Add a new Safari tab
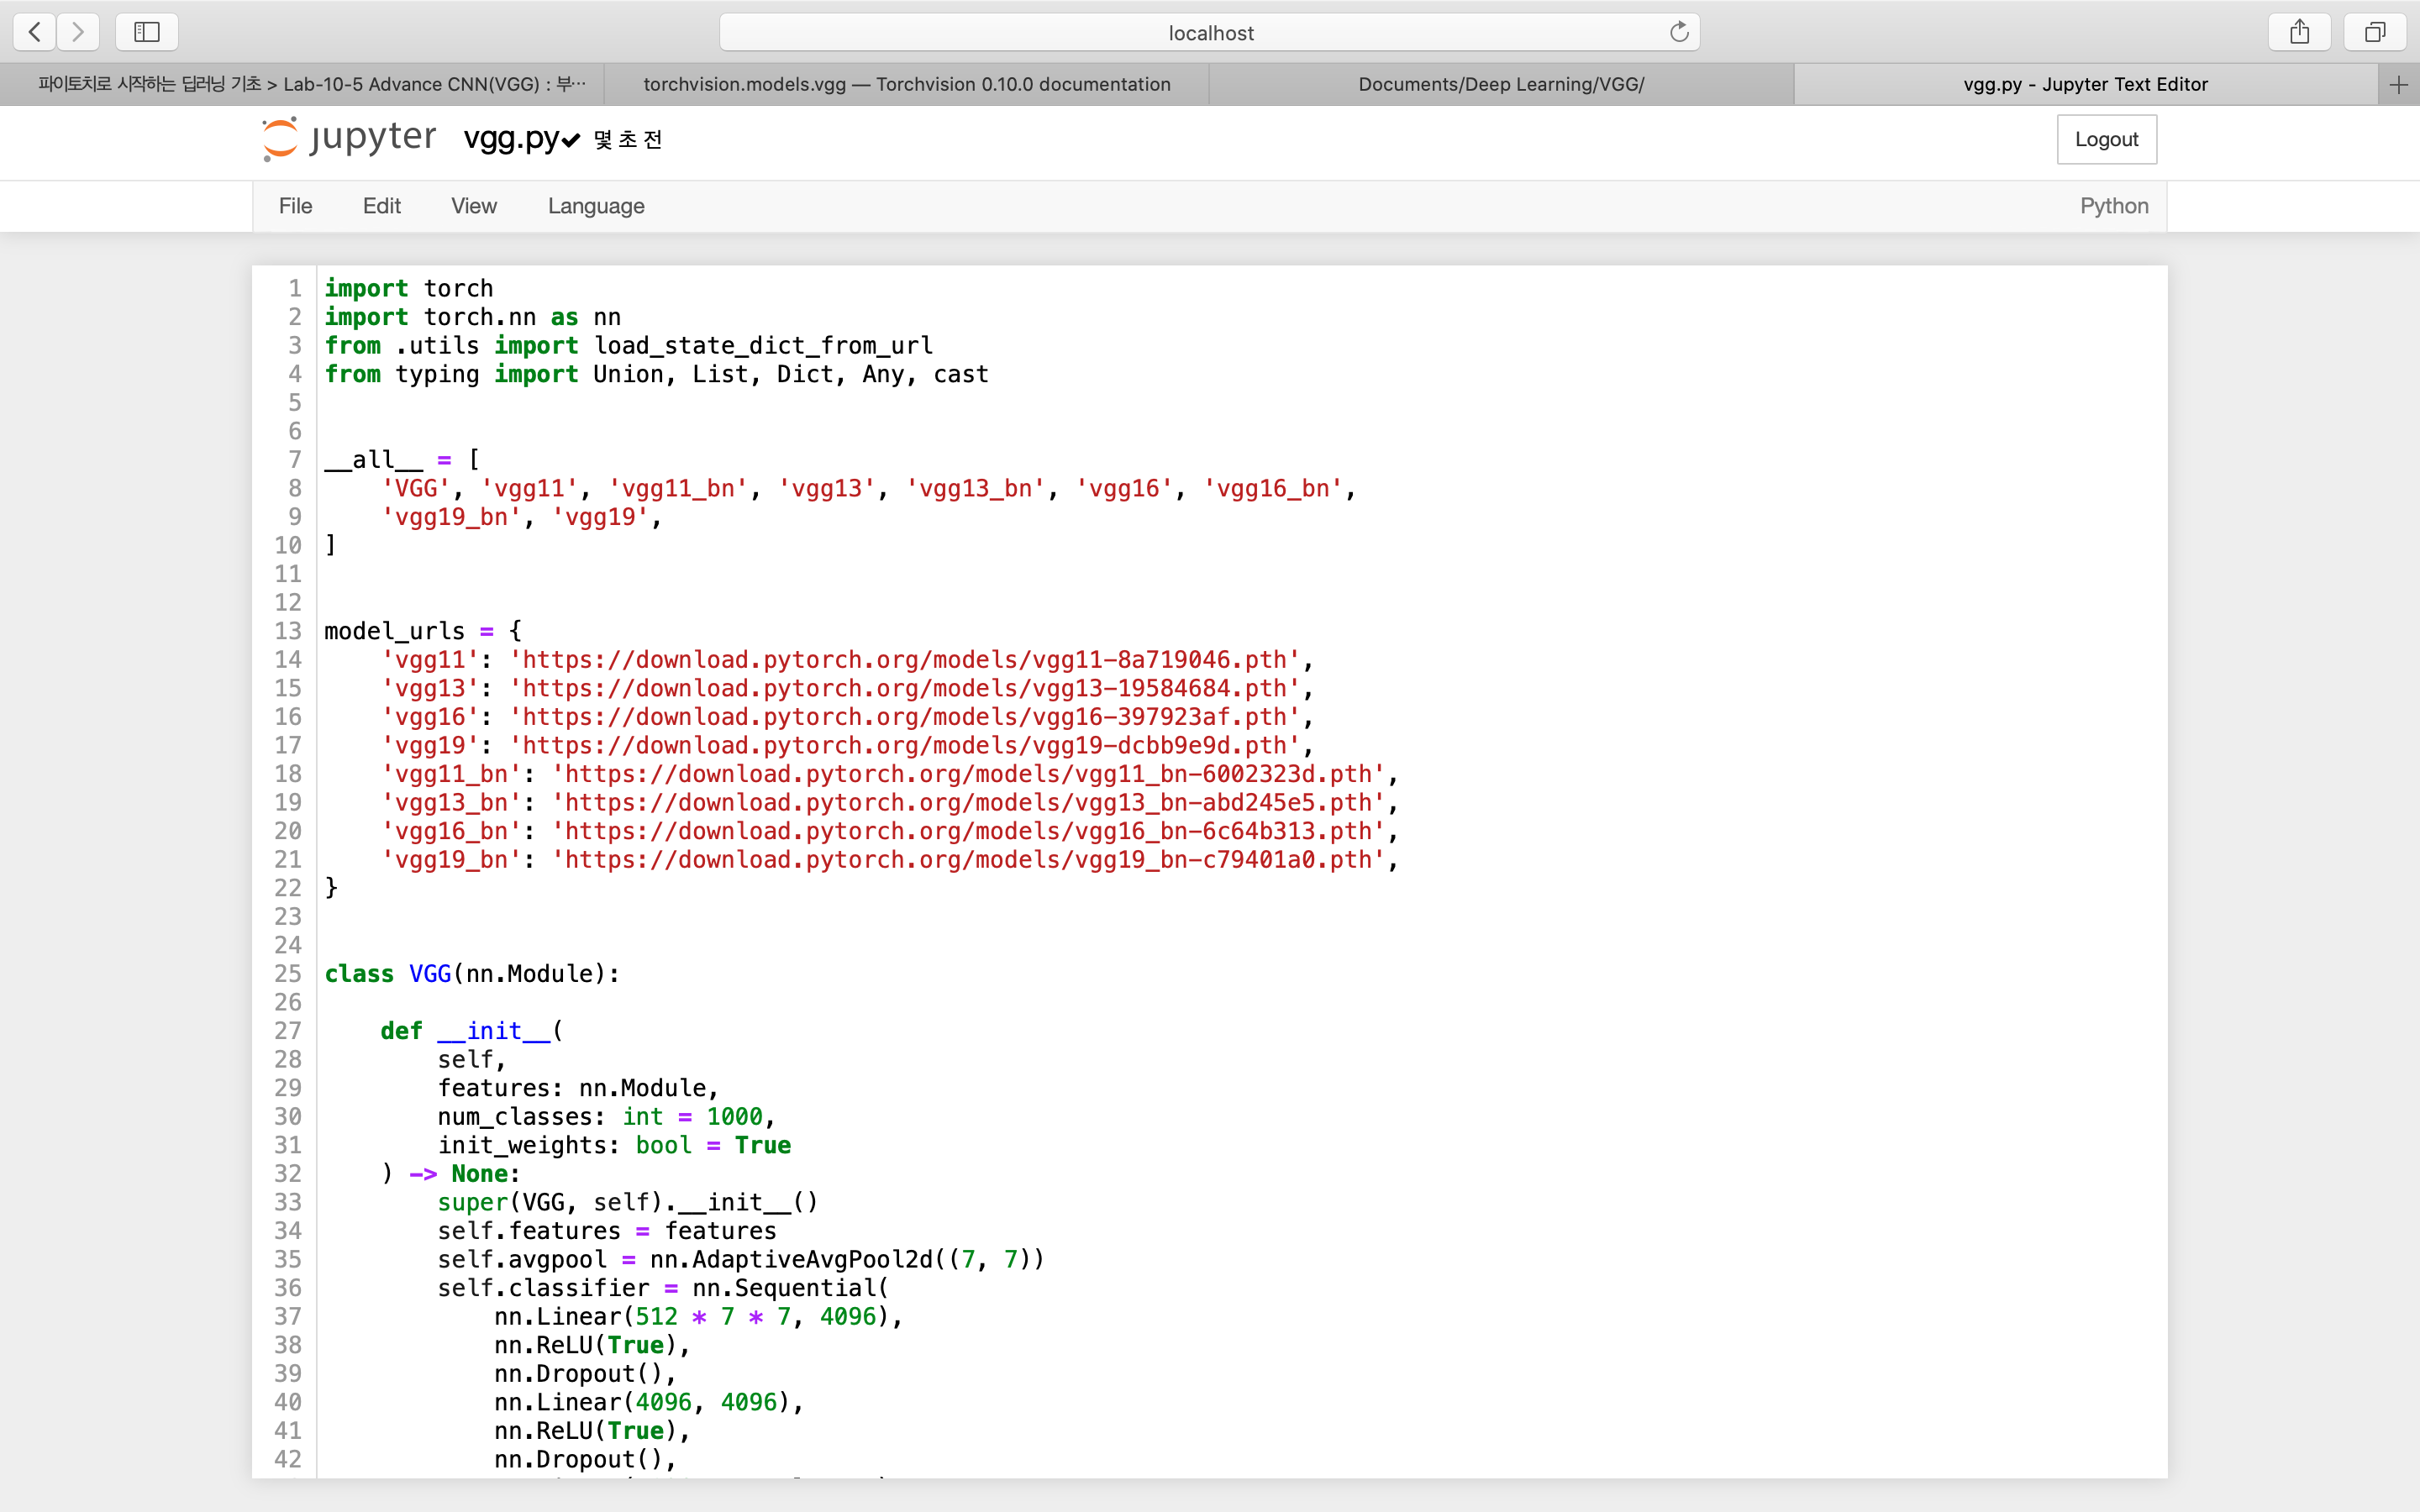Viewport: 2420px width, 1512px height. pyautogui.click(x=2399, y=85)
